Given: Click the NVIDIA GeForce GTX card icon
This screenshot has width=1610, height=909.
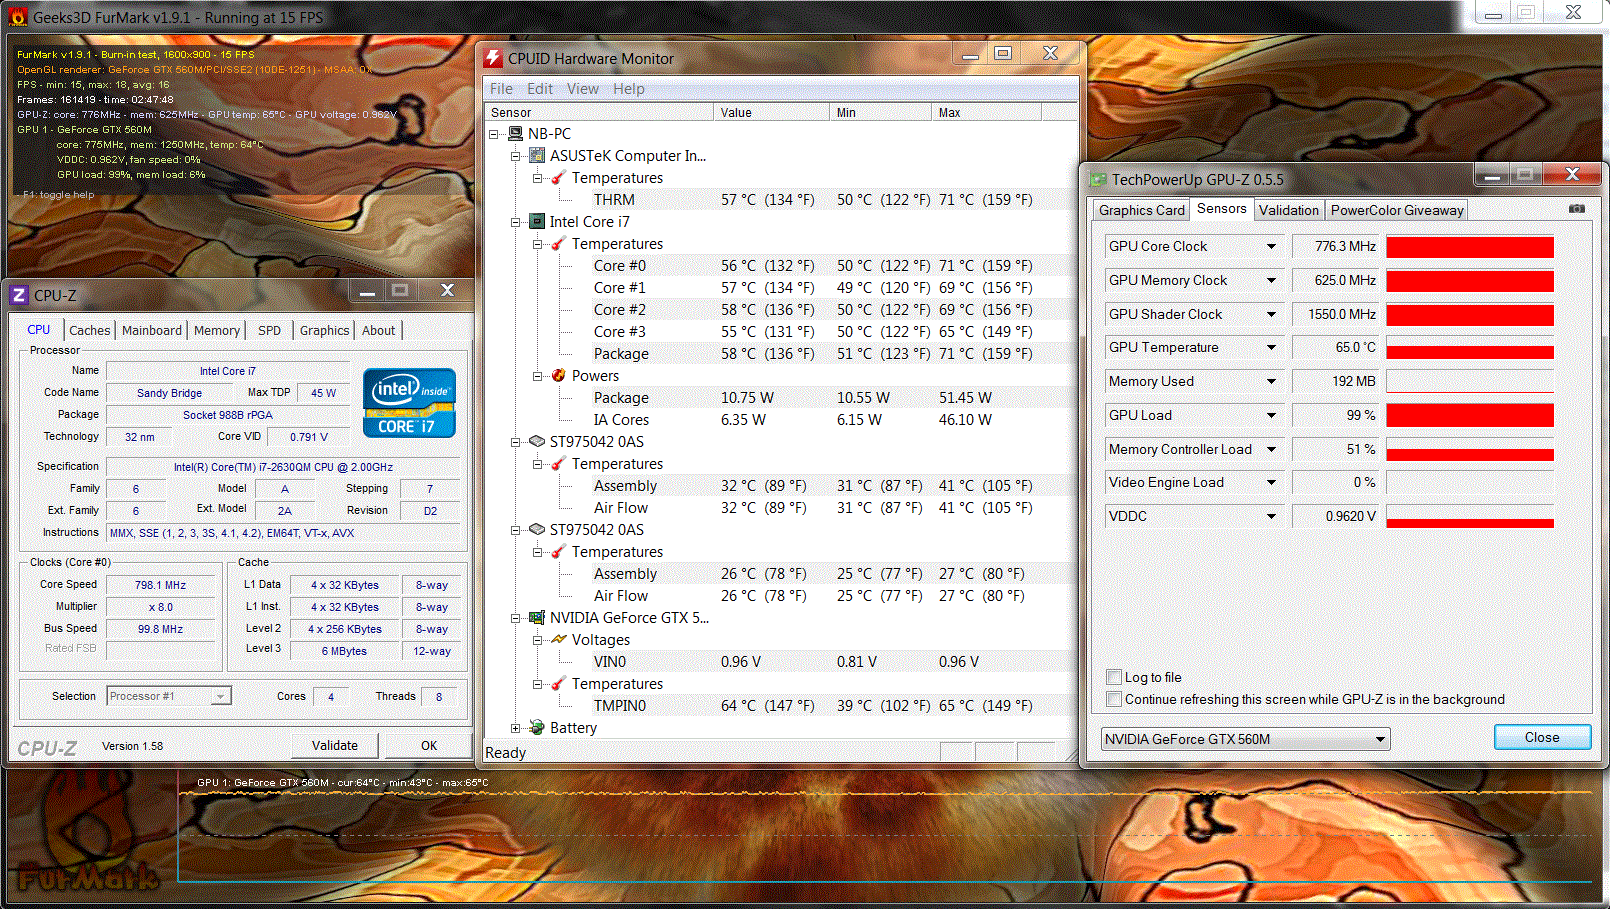Looking at the screenshot, I should point(538,618).
